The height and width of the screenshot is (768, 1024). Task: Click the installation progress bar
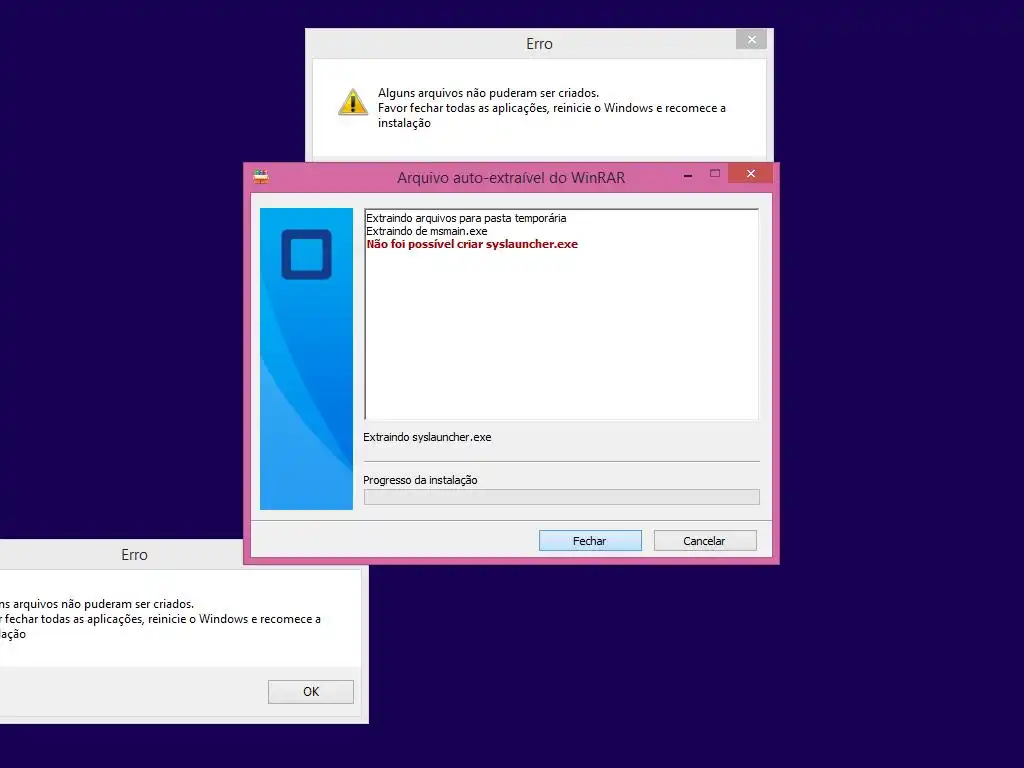tap(562, 497)
